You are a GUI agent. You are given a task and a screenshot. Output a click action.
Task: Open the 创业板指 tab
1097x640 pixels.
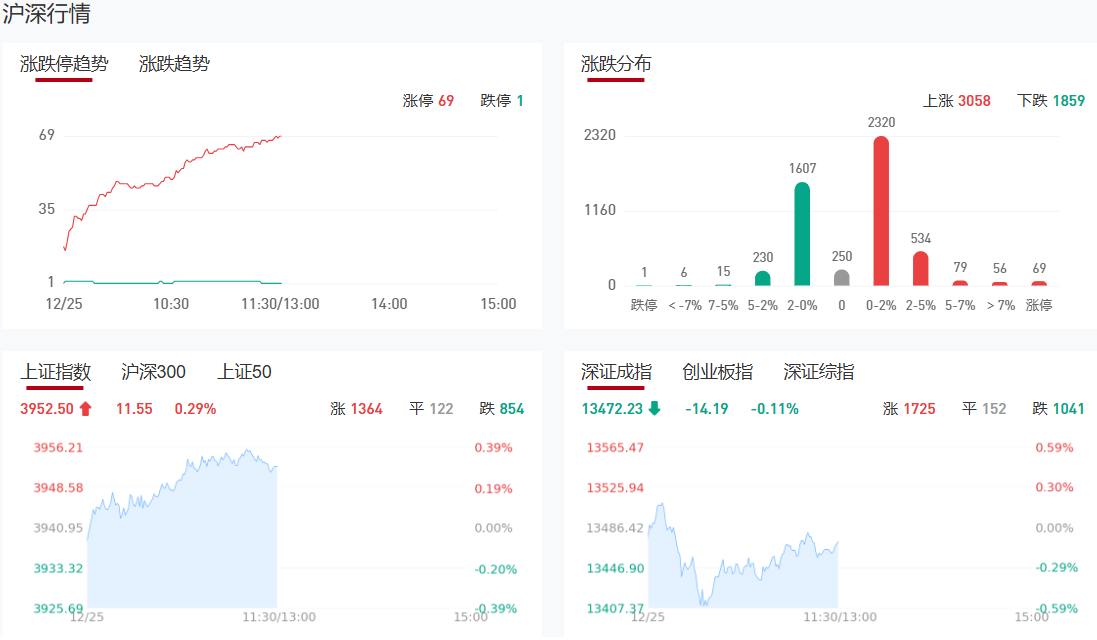(x=717, y=372)
